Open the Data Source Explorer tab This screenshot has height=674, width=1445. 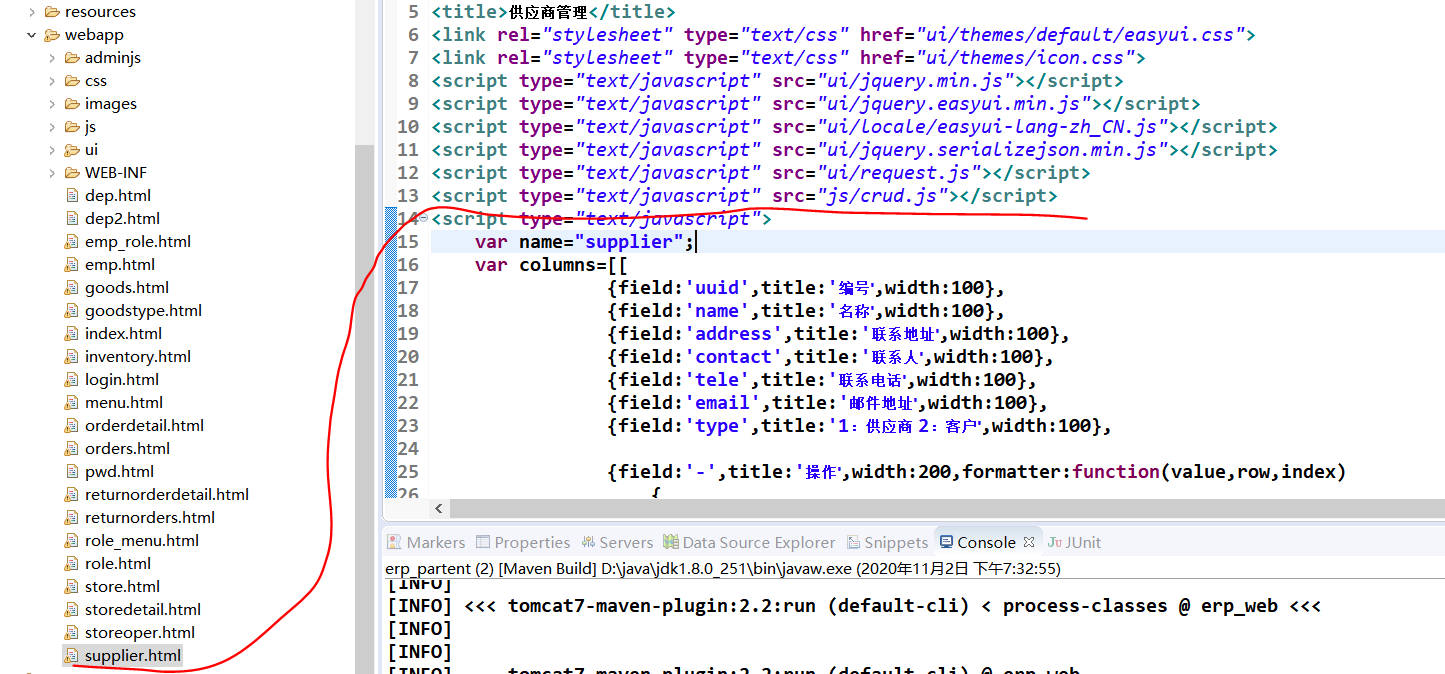click(749, 542)
